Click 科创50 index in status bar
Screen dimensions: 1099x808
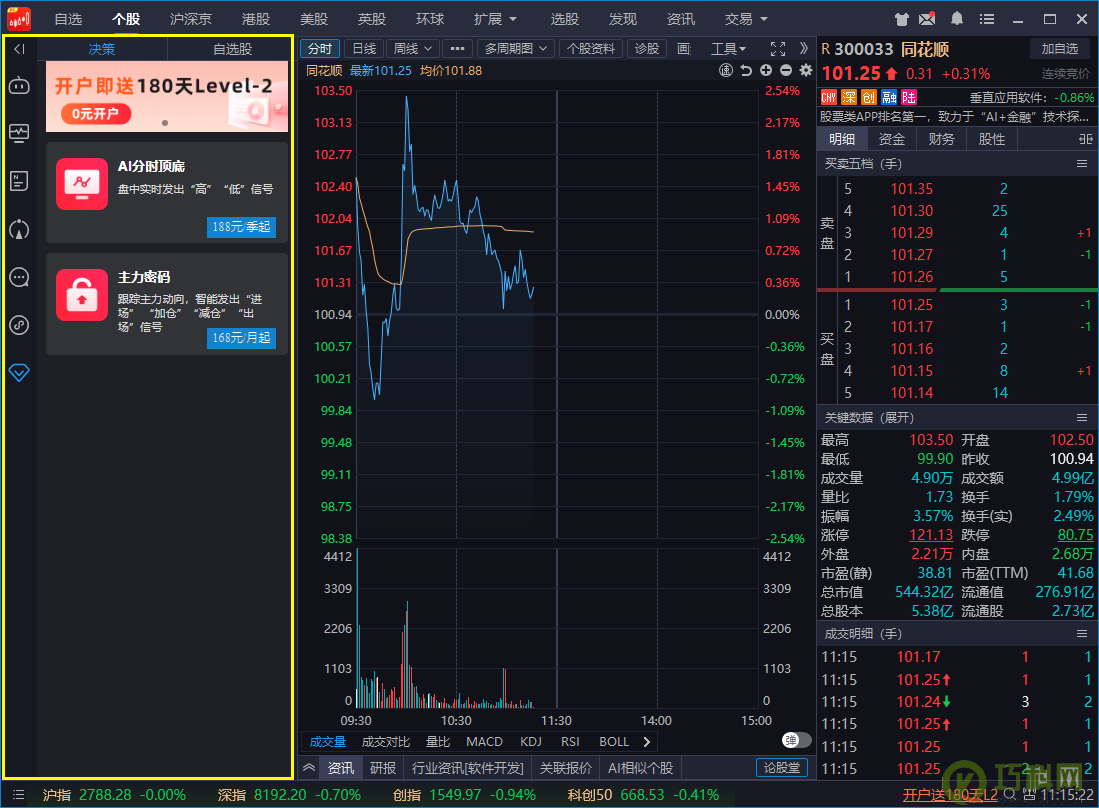643,795
